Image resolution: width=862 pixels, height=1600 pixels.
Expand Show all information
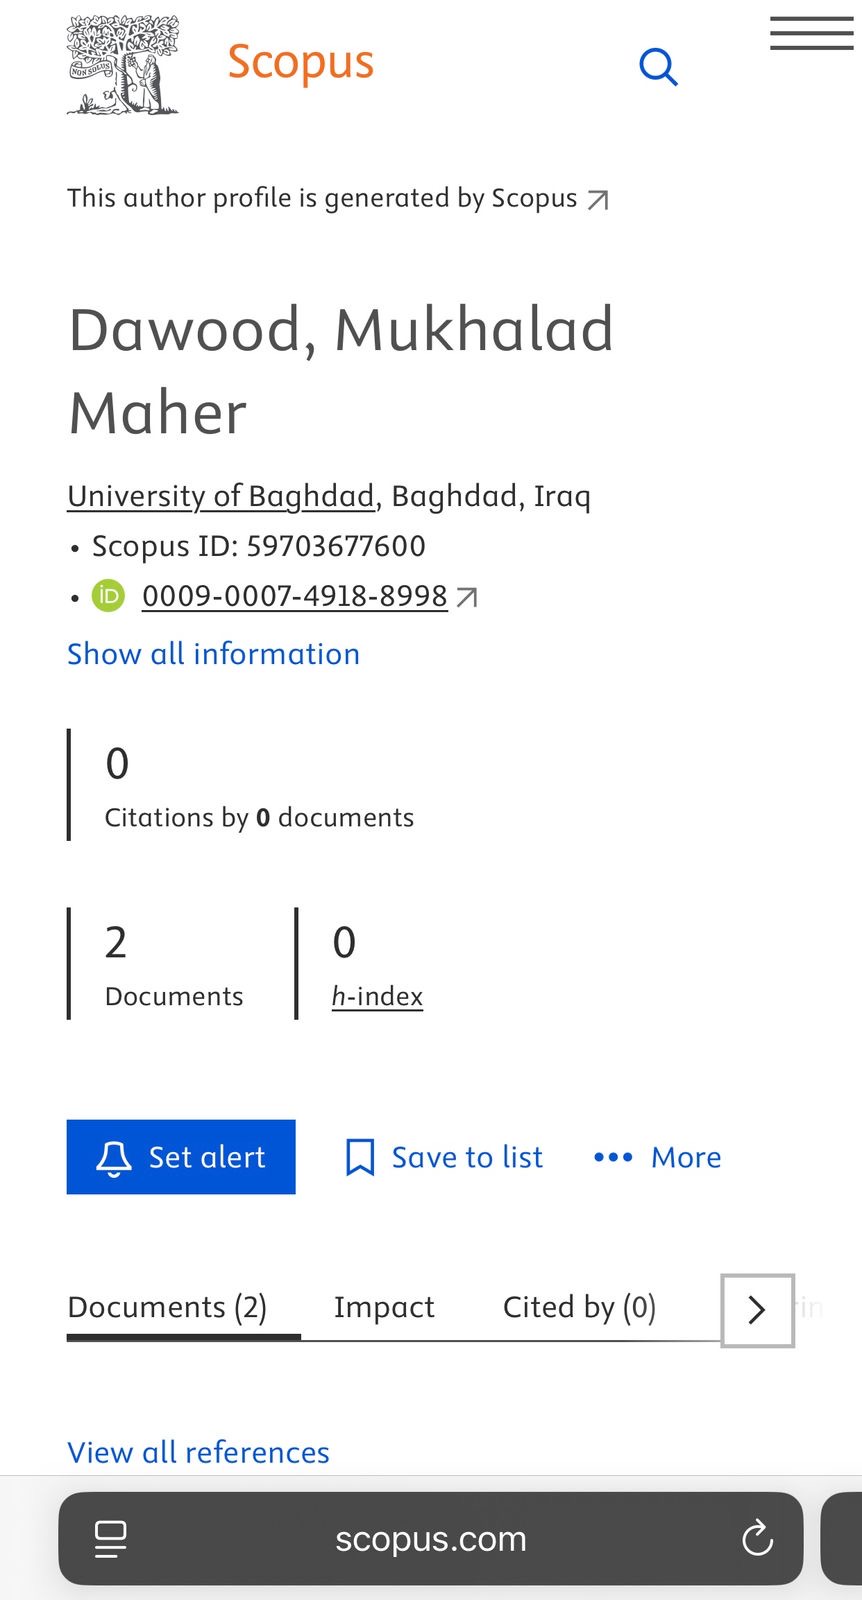(x=213, y=654)
